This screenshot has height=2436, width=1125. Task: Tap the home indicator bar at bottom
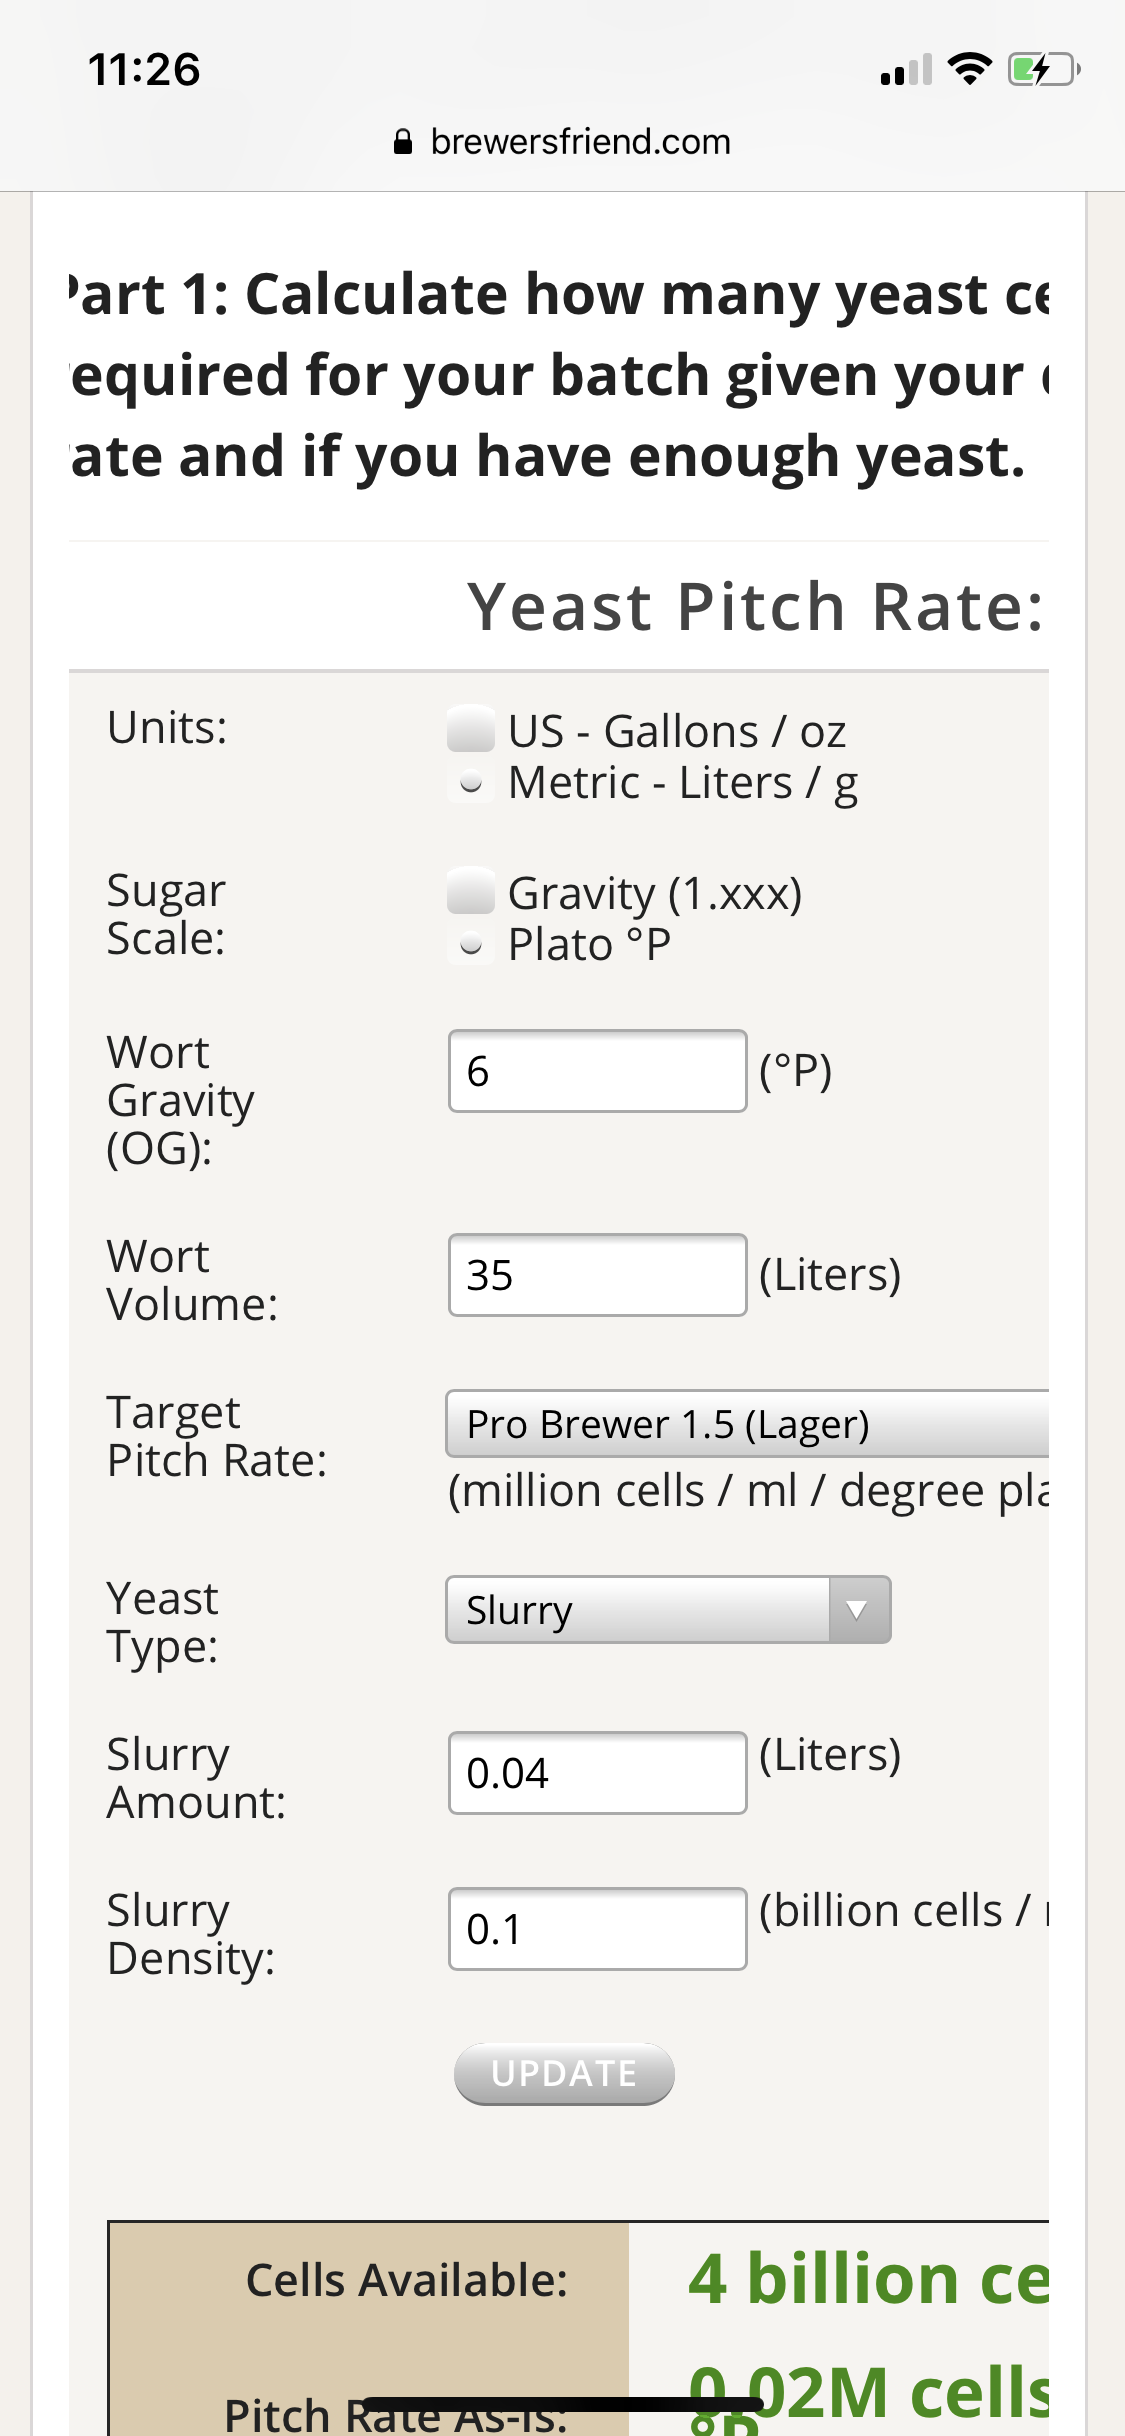tap(562, 2404)
